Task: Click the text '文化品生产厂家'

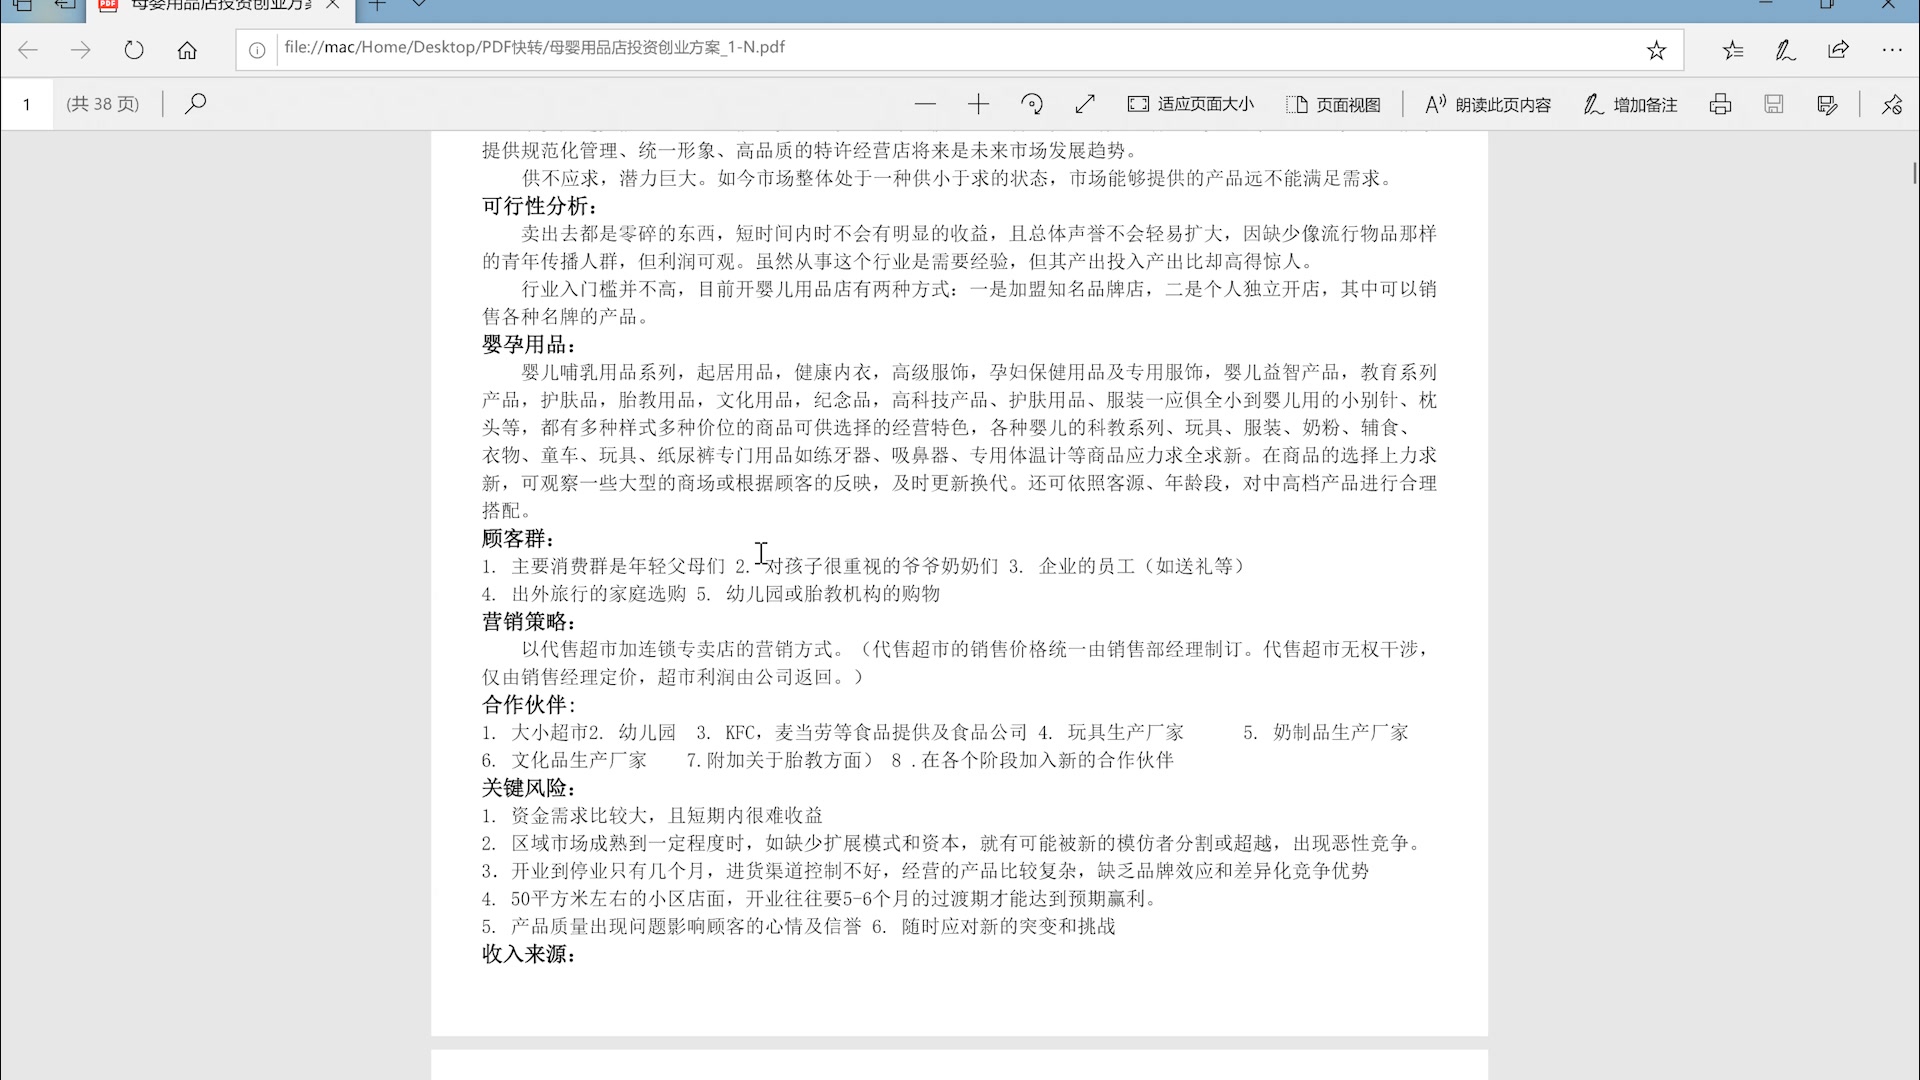Action: point(579,760)
